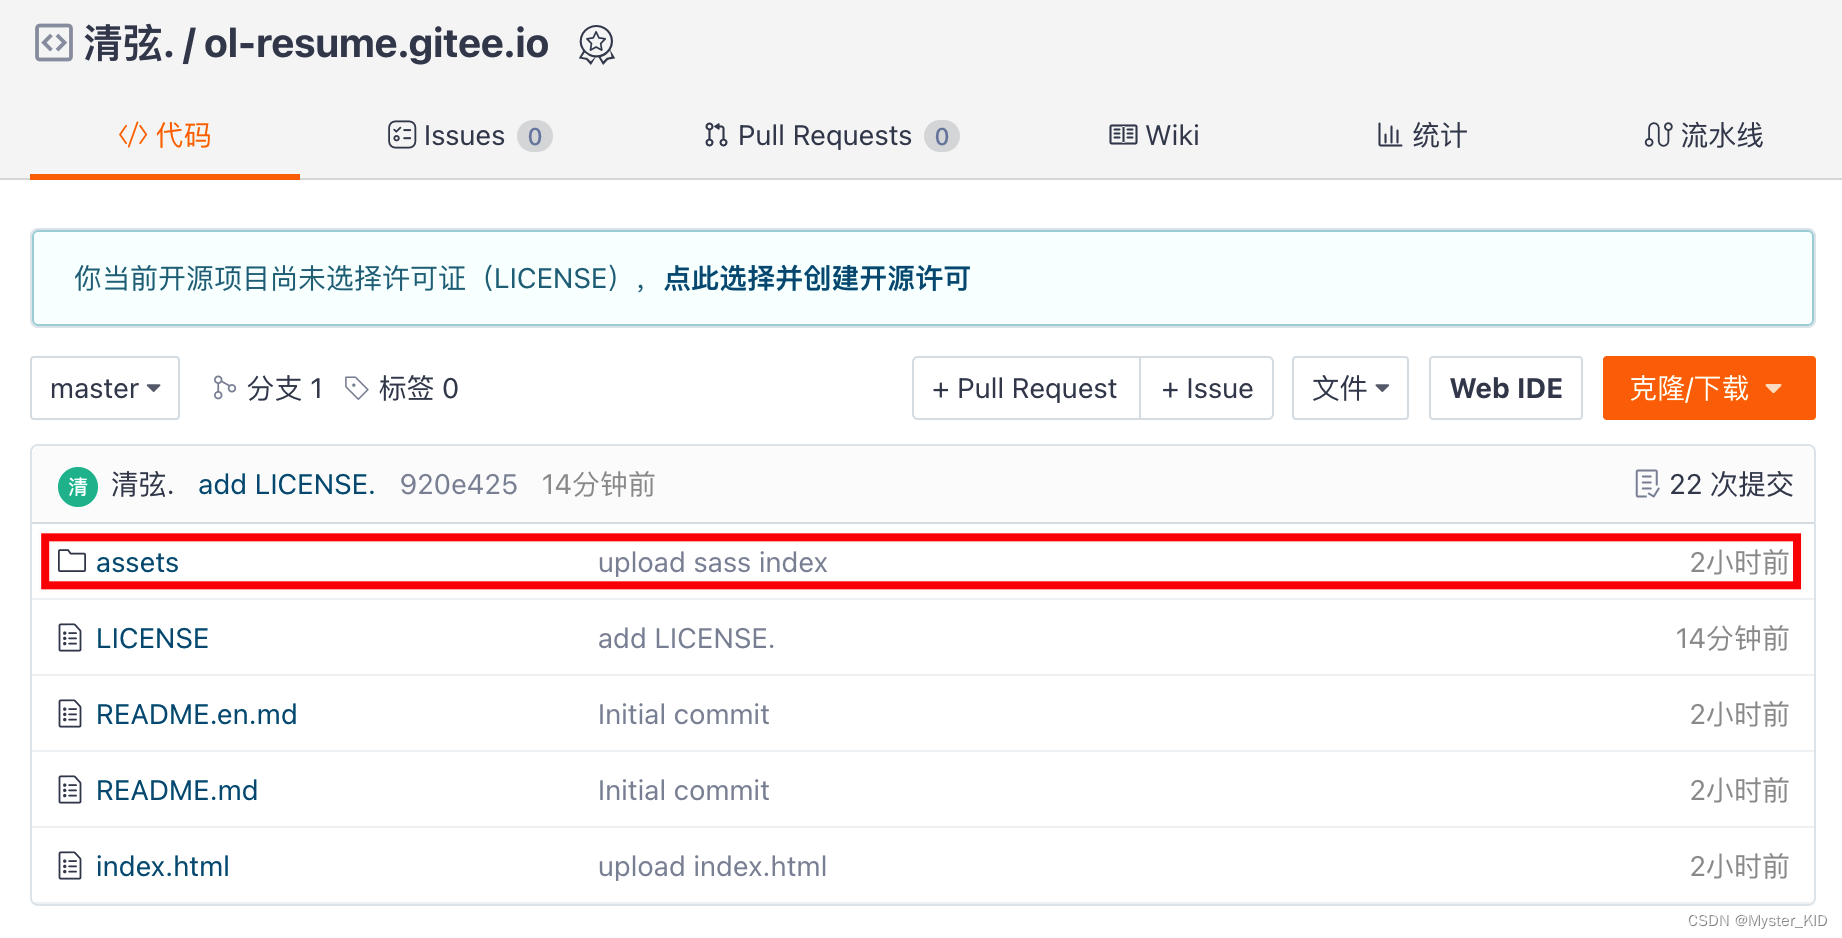Click the README.md file icon
The image size is (1842, 938).
pos(70,790)
